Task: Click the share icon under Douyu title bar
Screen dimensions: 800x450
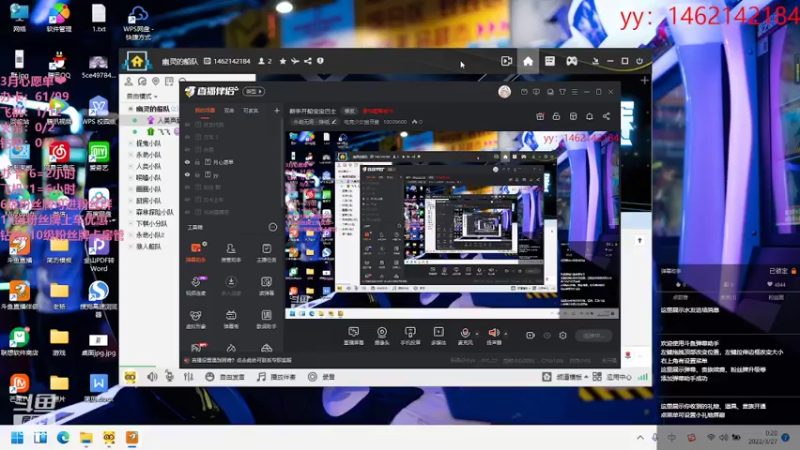Action: [x=606, y=116]
